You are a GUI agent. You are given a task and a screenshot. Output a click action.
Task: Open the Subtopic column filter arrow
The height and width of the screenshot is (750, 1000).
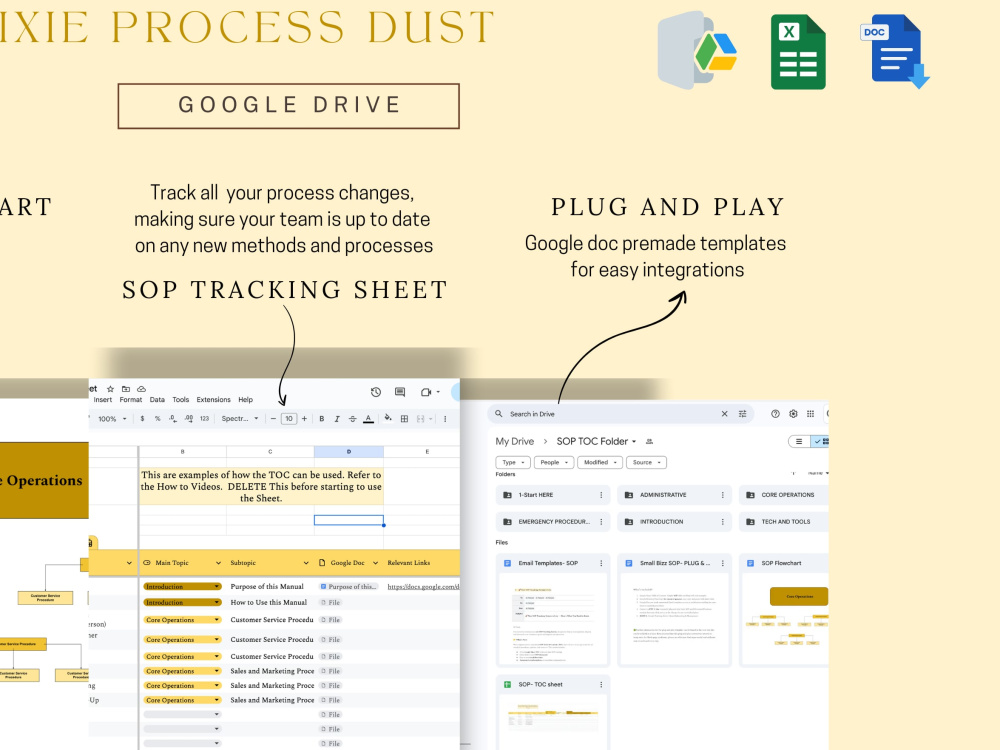[x=306, y=563]
